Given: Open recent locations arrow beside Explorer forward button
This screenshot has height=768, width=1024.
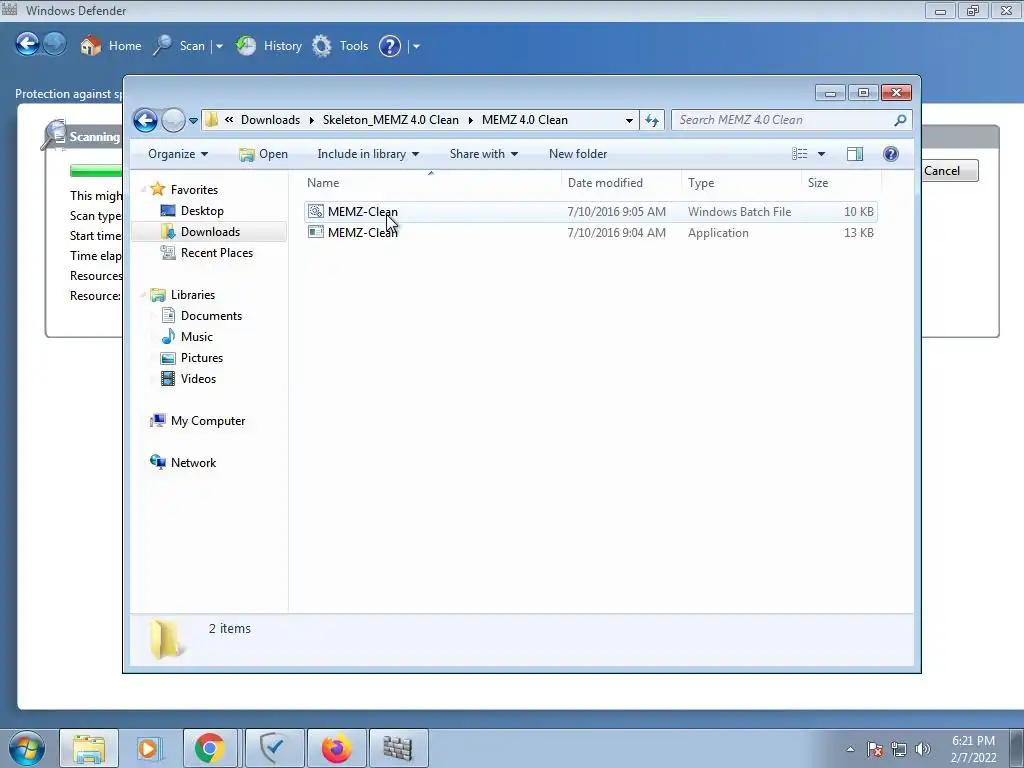Looking at the screenshot, I should [x=193, y=121].
